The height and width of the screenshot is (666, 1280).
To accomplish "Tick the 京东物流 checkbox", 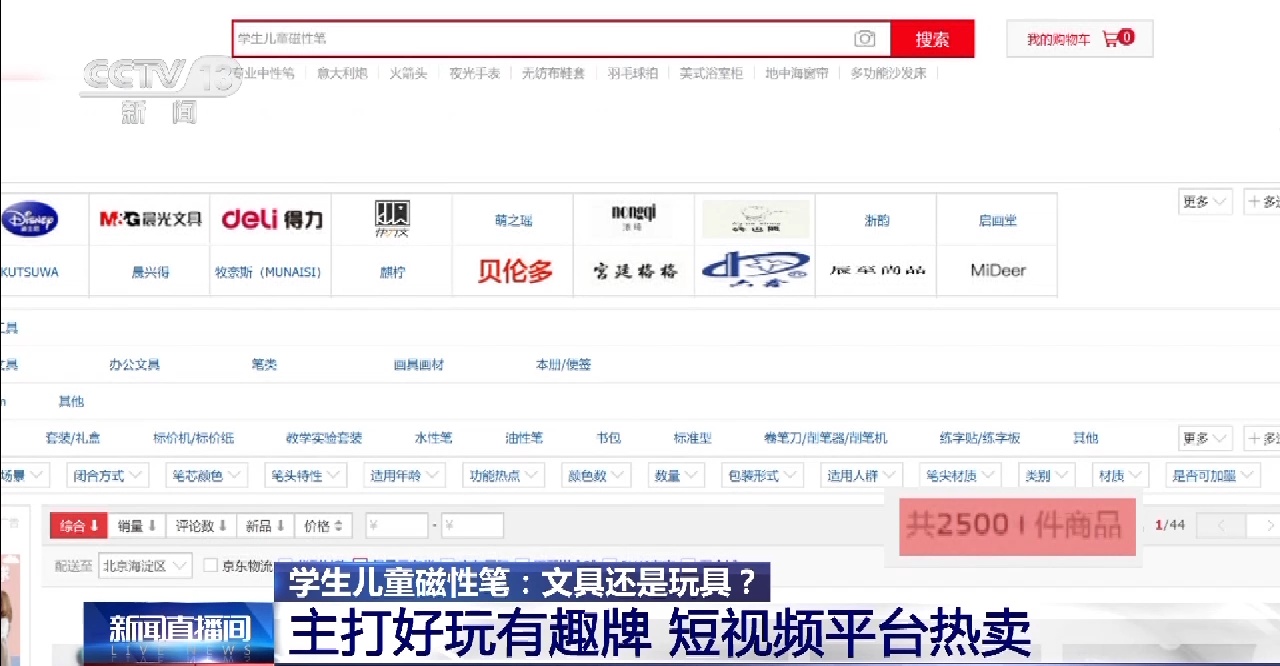I will pos(210,565).
